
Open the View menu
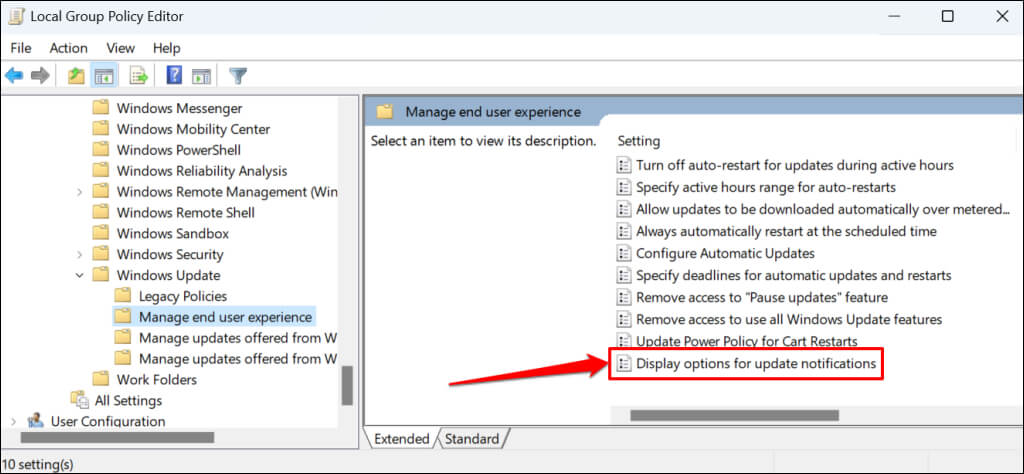click(121, 48)
